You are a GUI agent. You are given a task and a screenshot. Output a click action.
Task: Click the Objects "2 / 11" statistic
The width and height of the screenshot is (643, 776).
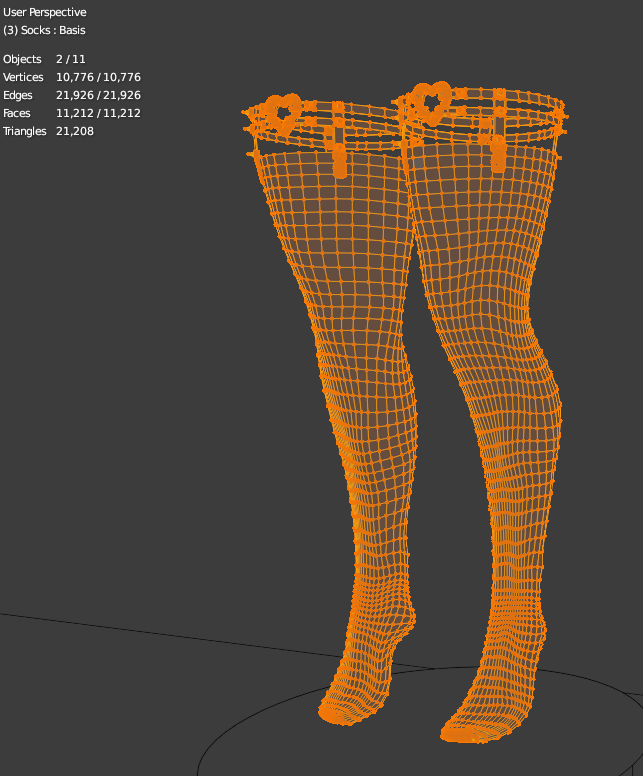[71, 59]
